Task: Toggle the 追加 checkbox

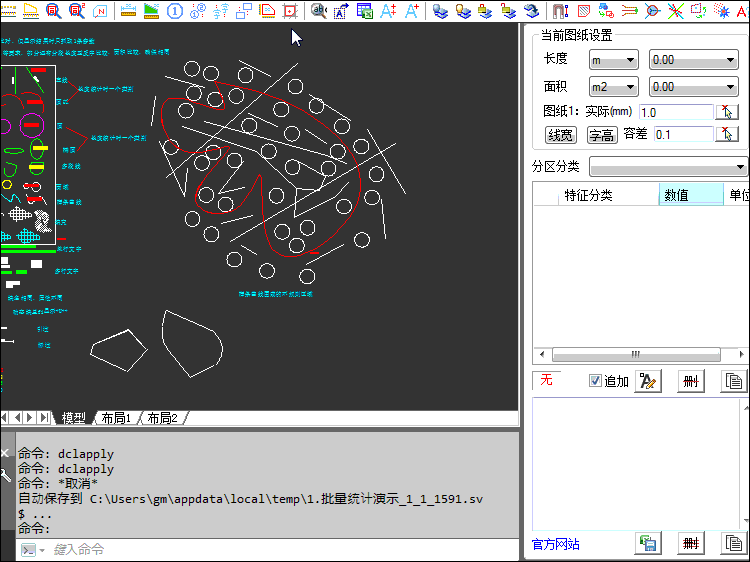Action: pyautogui.click(x=595, y=381)
